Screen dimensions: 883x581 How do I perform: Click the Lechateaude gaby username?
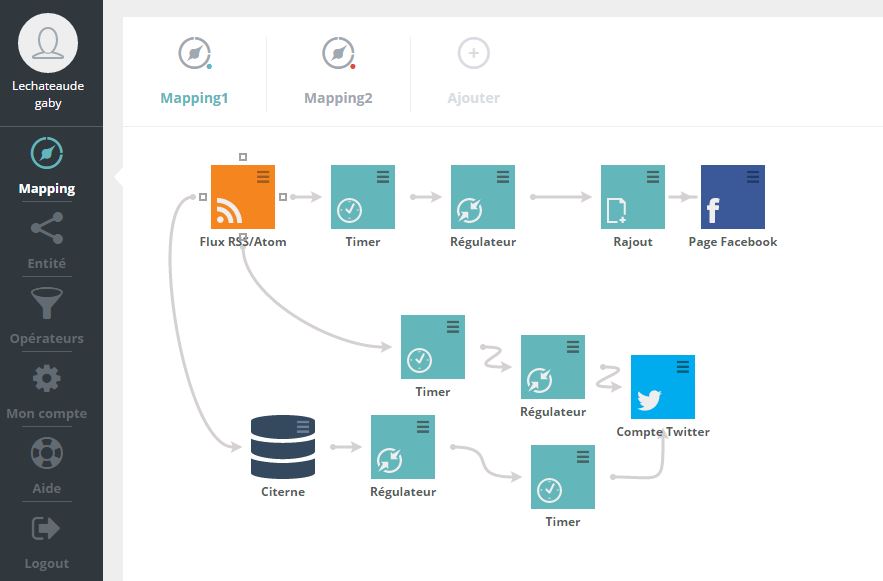pos(48,94)
